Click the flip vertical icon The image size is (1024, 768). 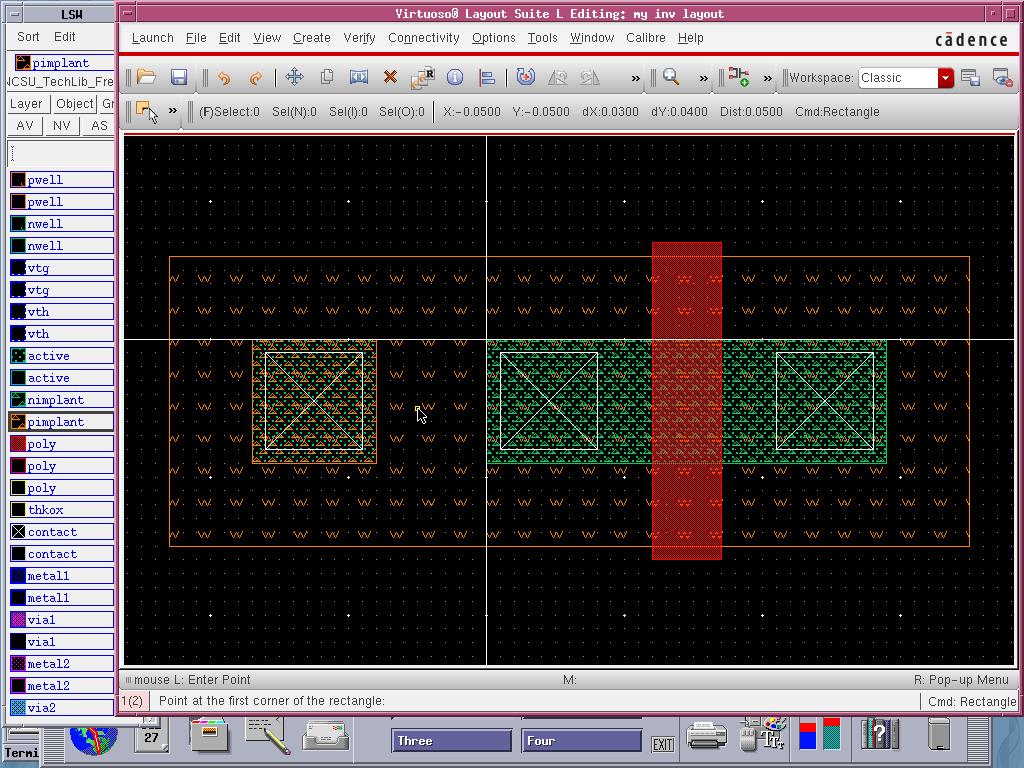(590, 78)
